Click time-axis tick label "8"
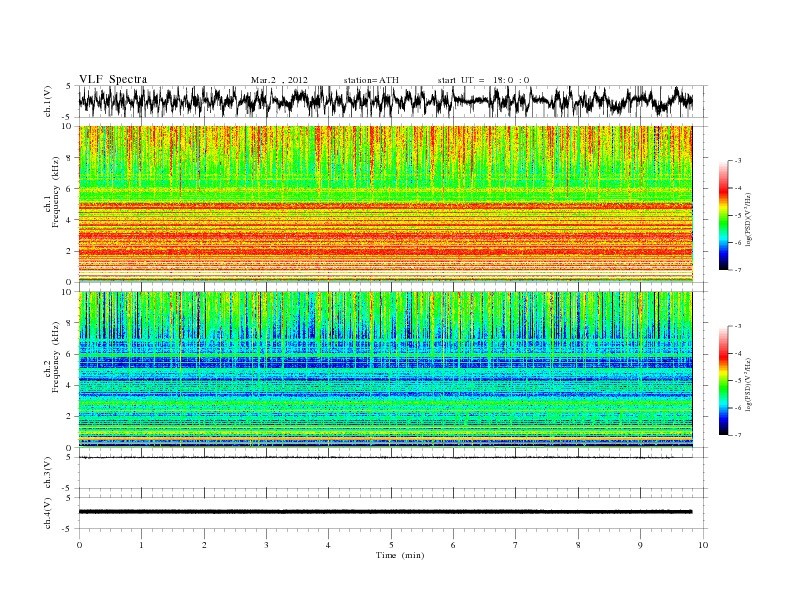Screen dimensions: 792x612 (x=578, y=545)
